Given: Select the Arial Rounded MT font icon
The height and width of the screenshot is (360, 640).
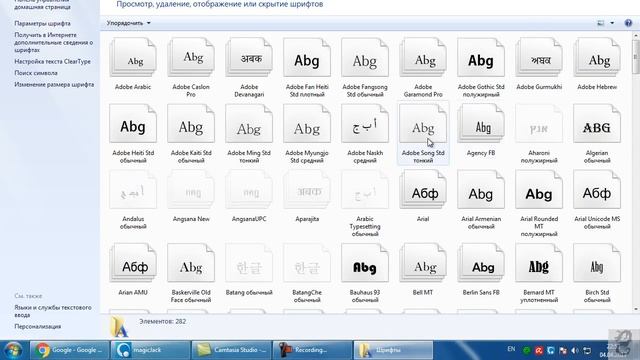Looking at the screenshot, I should (x=539, y=190).
